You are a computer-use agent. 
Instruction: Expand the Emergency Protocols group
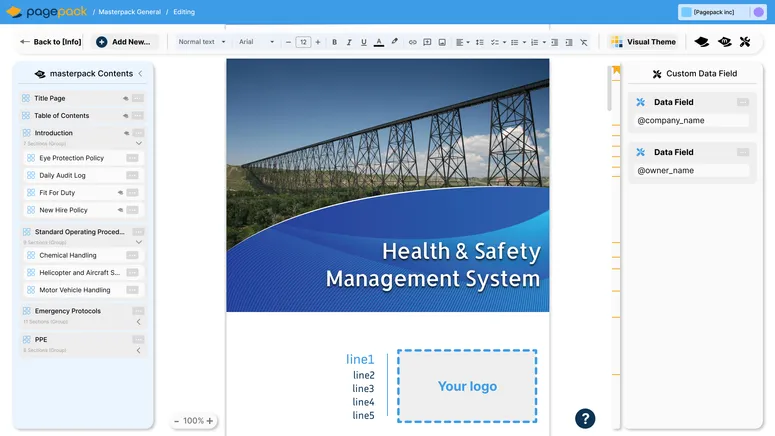click(138, 322)
